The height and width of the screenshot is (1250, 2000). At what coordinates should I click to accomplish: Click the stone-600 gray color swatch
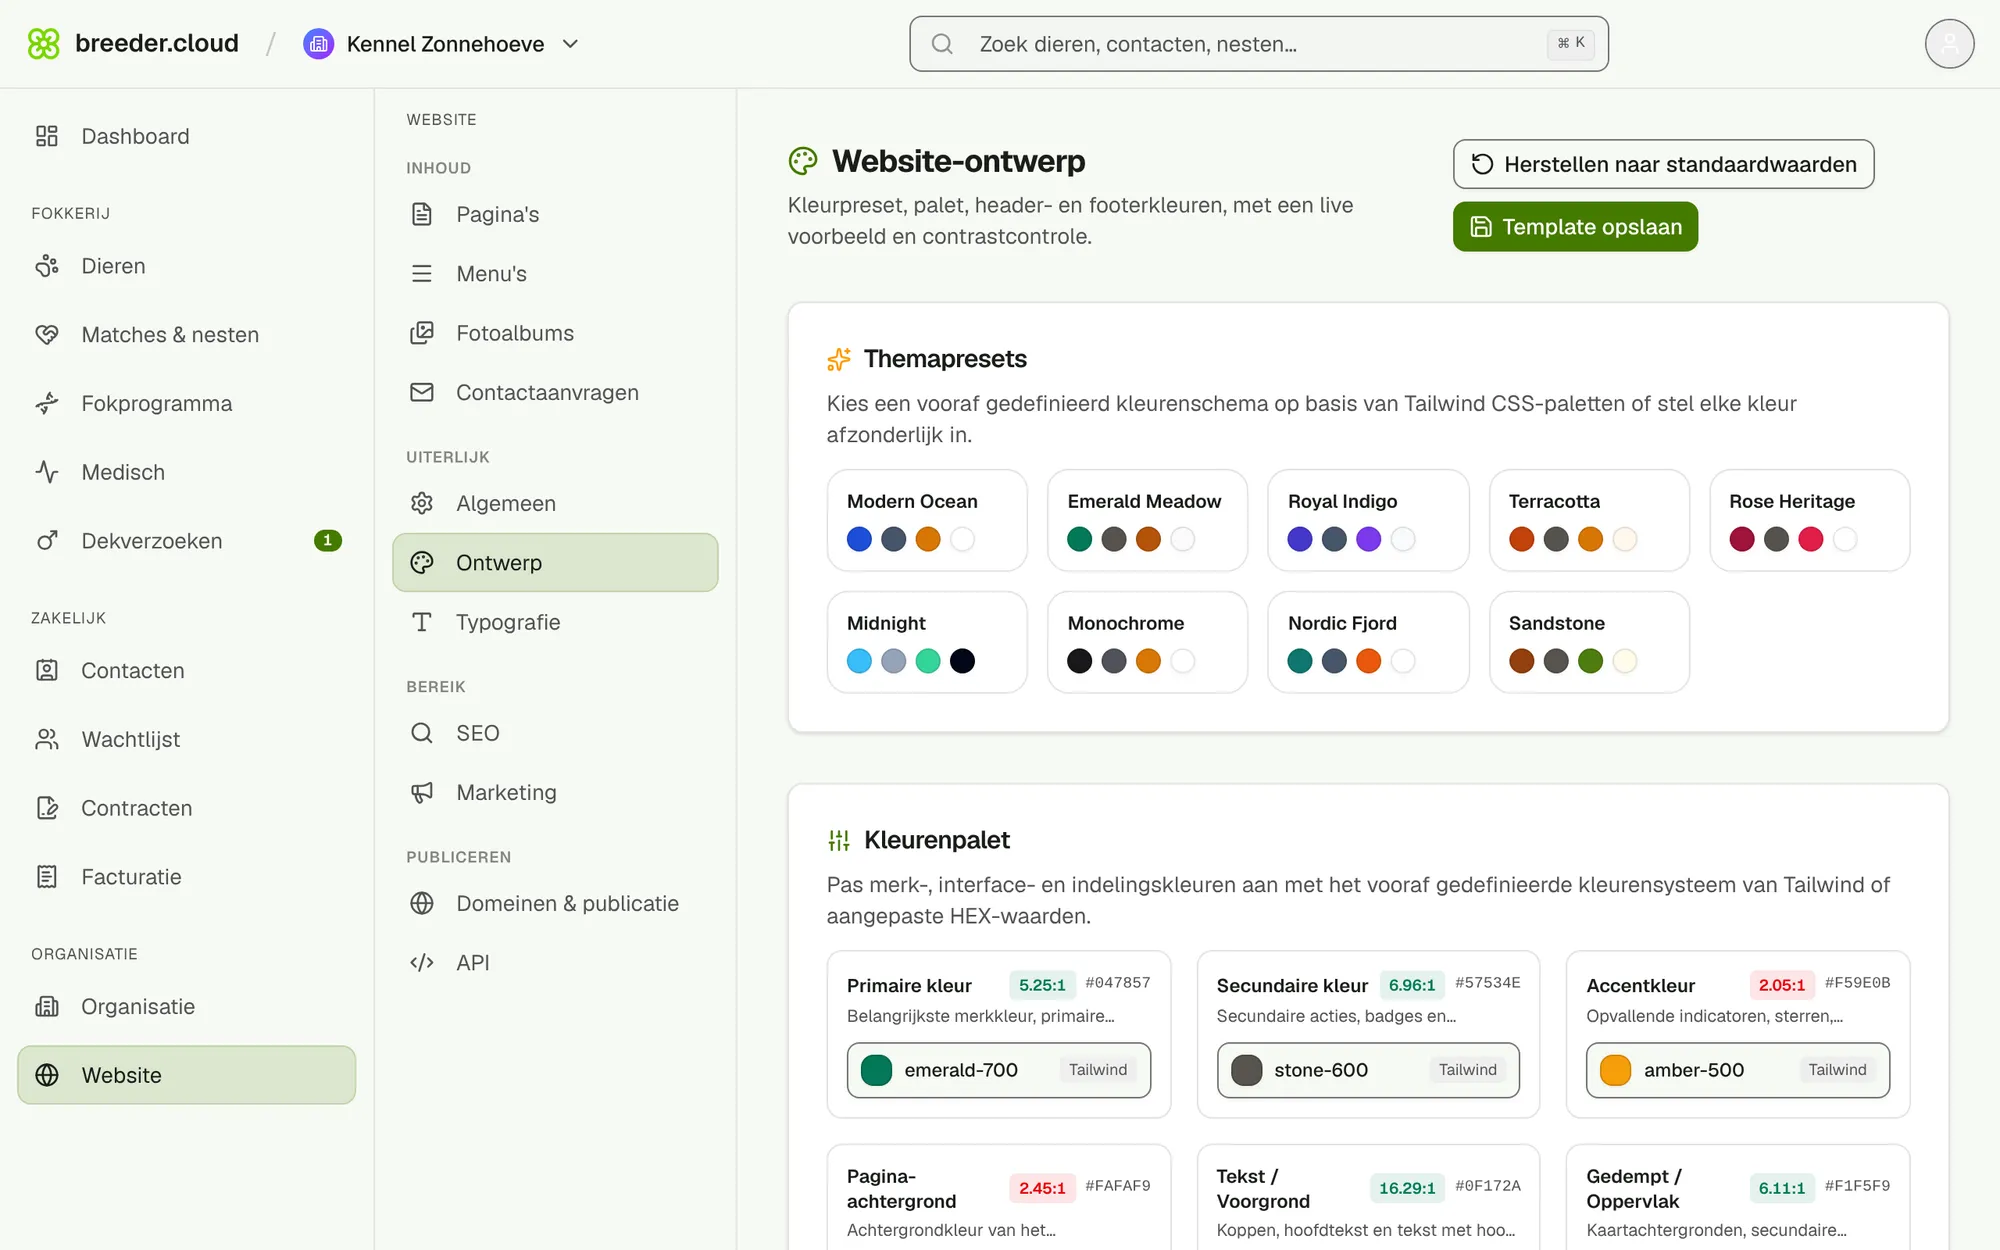coord(1246,1070)
